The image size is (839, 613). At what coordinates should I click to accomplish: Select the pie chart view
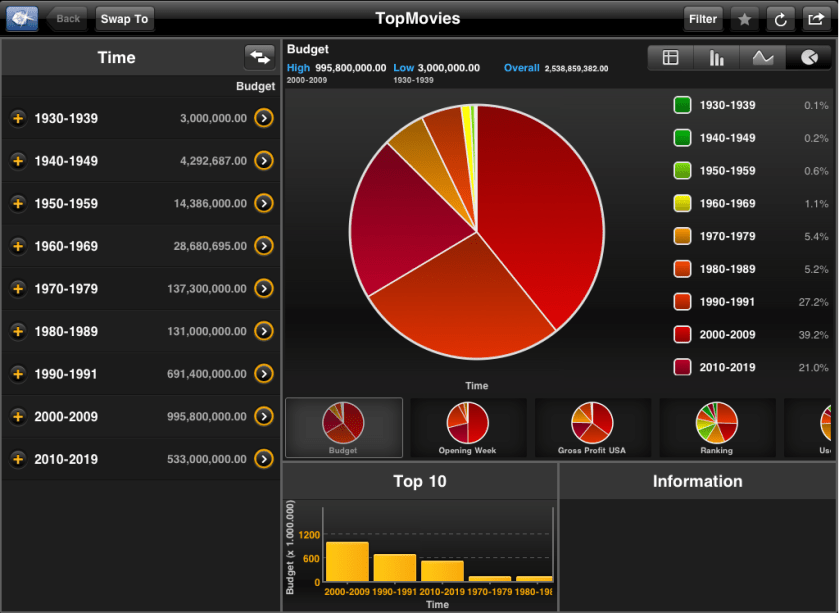pos(807,58)
